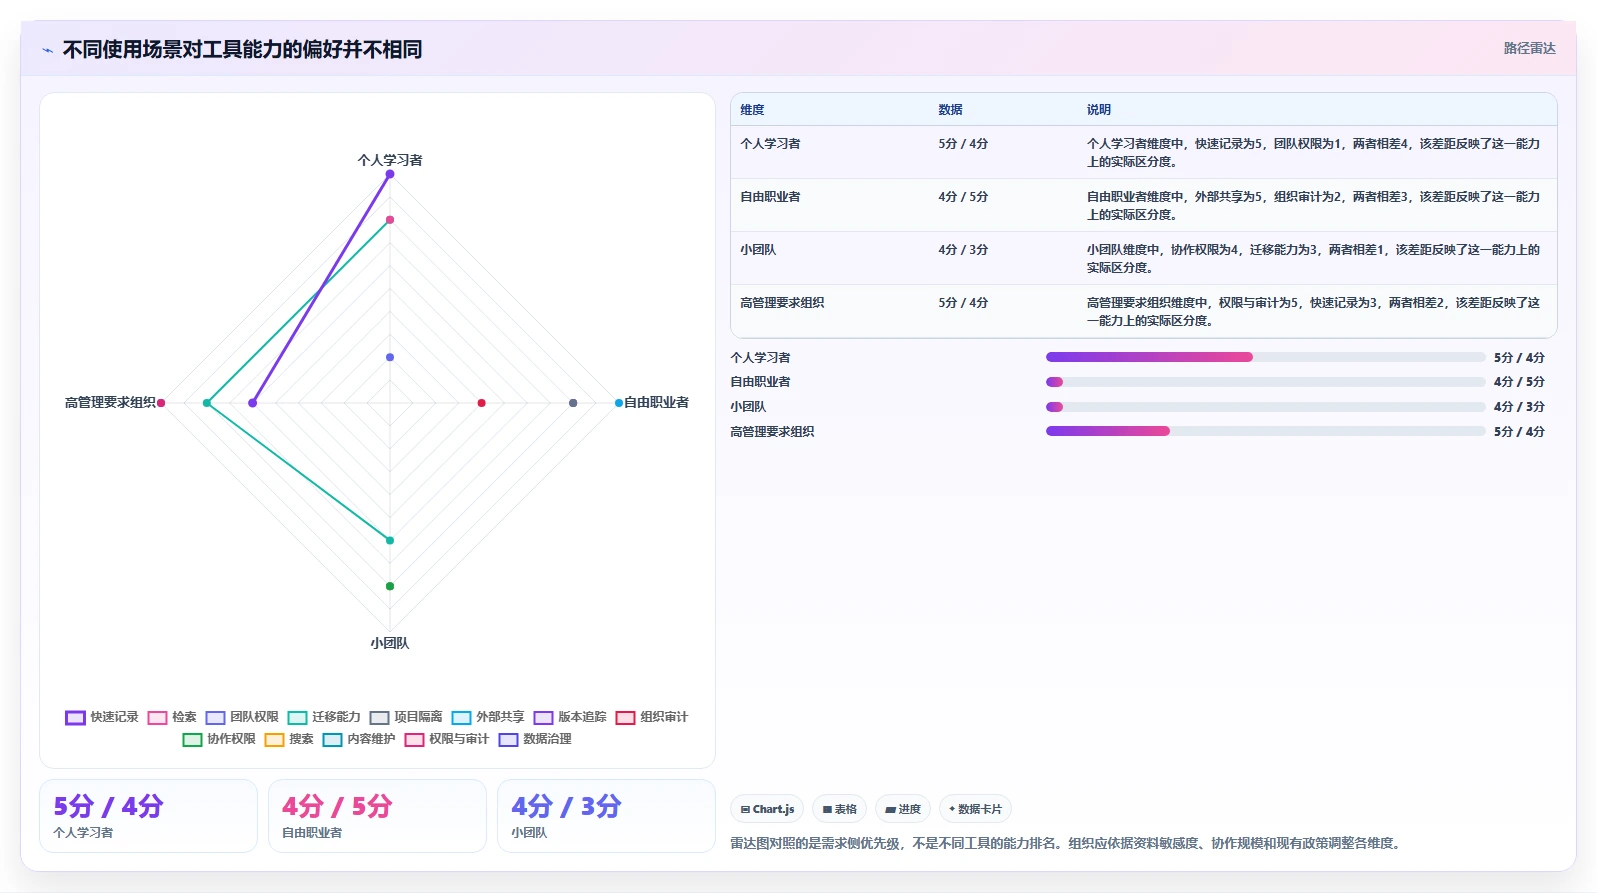Click the 高管理要求组织 progress bar
The width and height of the screenshot is (1597, 893).
pyautogui.click(x=1265, y=431)
